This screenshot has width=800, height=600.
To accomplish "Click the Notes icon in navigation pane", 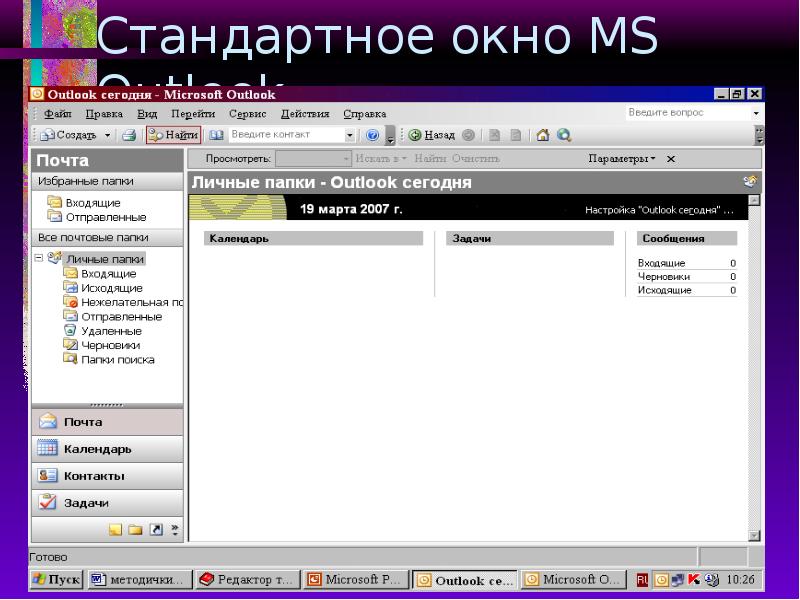I will coord(115,530).
